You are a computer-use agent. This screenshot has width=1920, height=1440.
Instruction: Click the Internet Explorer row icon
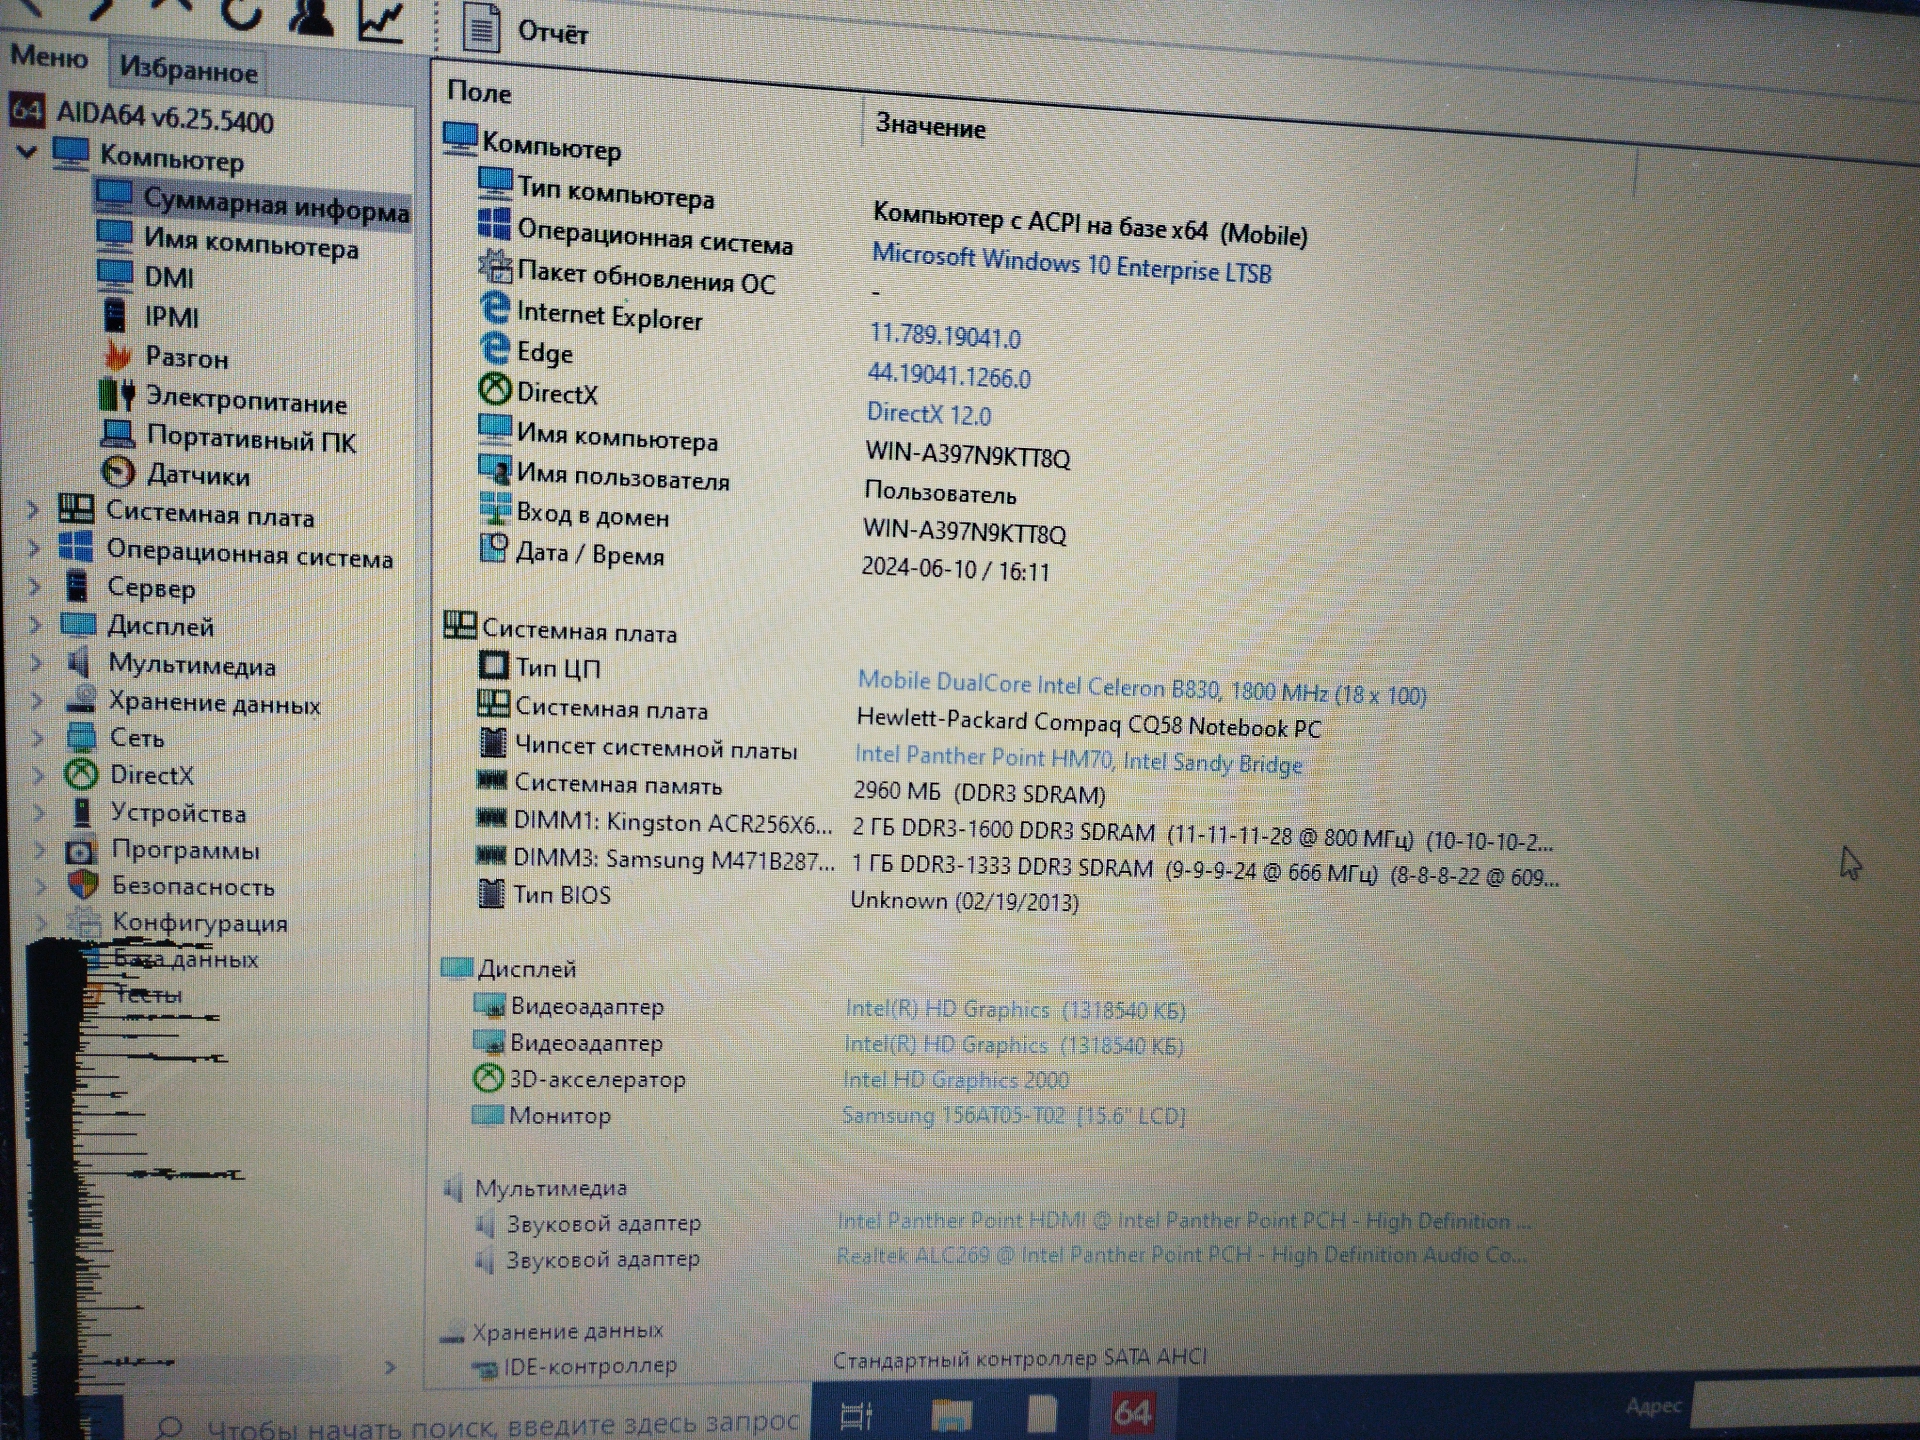pyautogui.click(x=494, y=307)
